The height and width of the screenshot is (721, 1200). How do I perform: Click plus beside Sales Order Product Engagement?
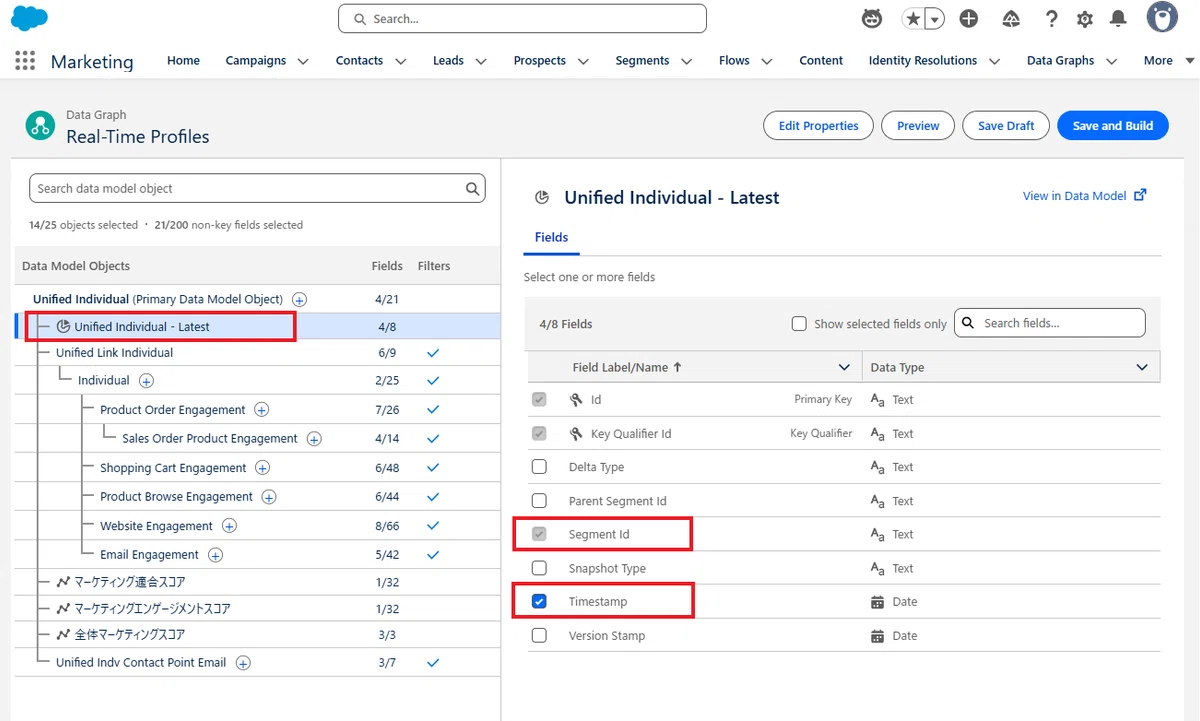[x=314, y=438]
